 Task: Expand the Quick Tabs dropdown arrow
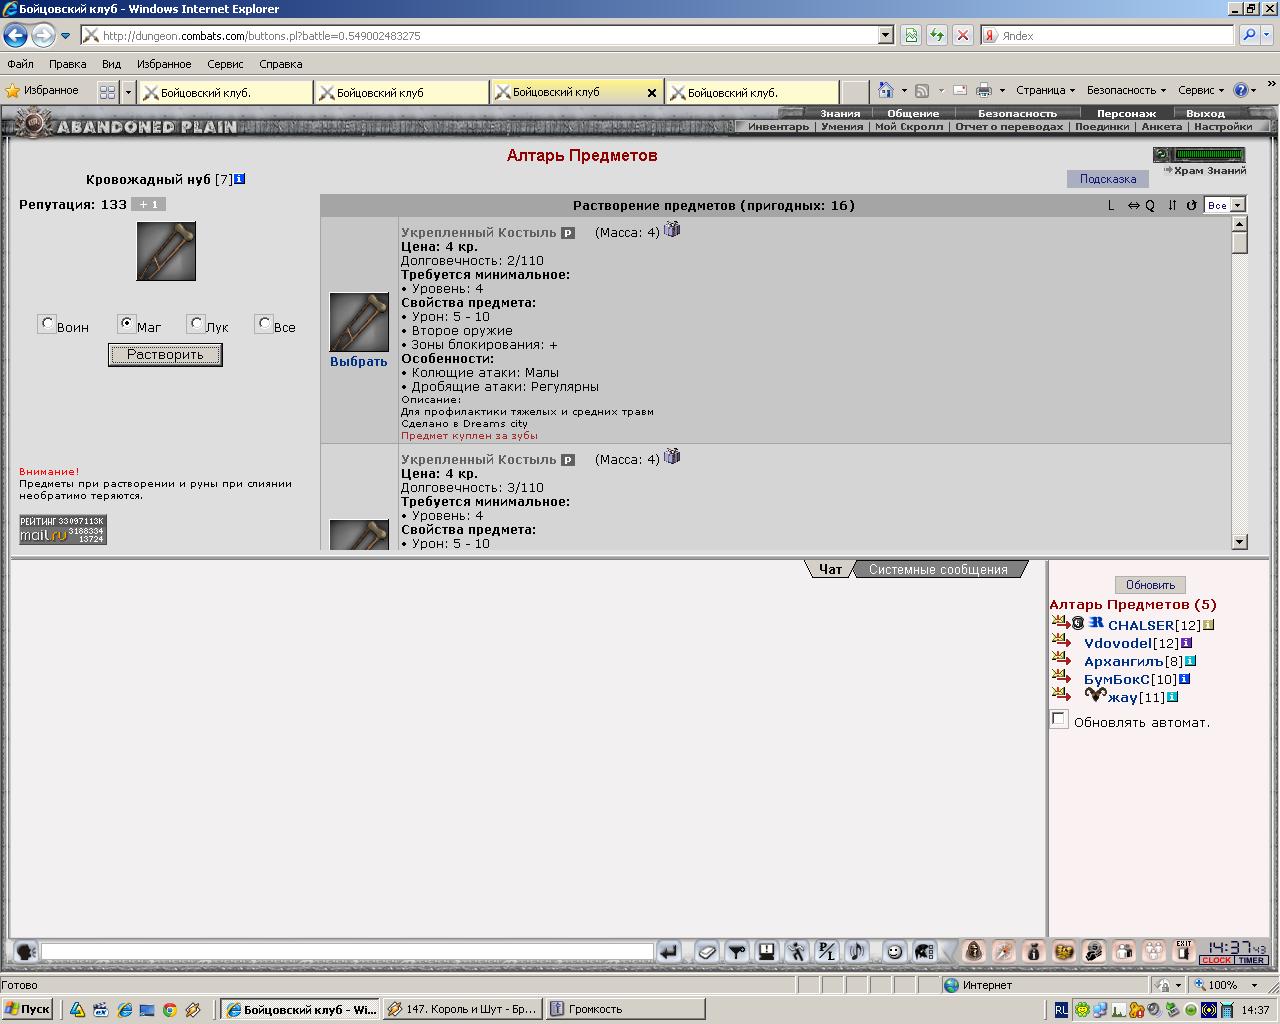click(x=128, y=92)
